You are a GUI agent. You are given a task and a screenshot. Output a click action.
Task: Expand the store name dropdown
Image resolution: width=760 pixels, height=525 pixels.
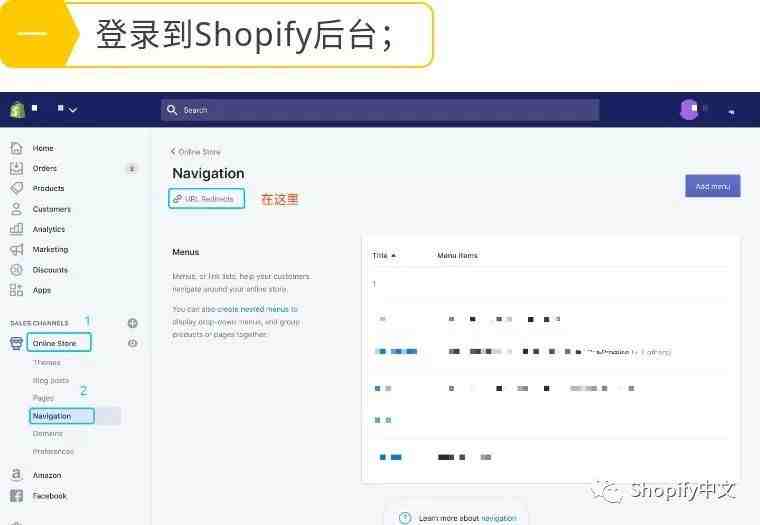67,109
